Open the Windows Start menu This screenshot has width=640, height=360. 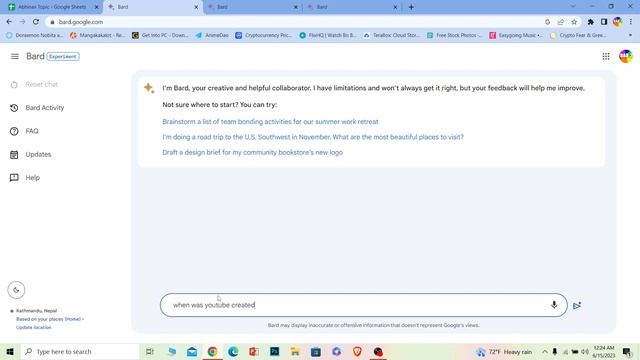[x=10, y=351]
